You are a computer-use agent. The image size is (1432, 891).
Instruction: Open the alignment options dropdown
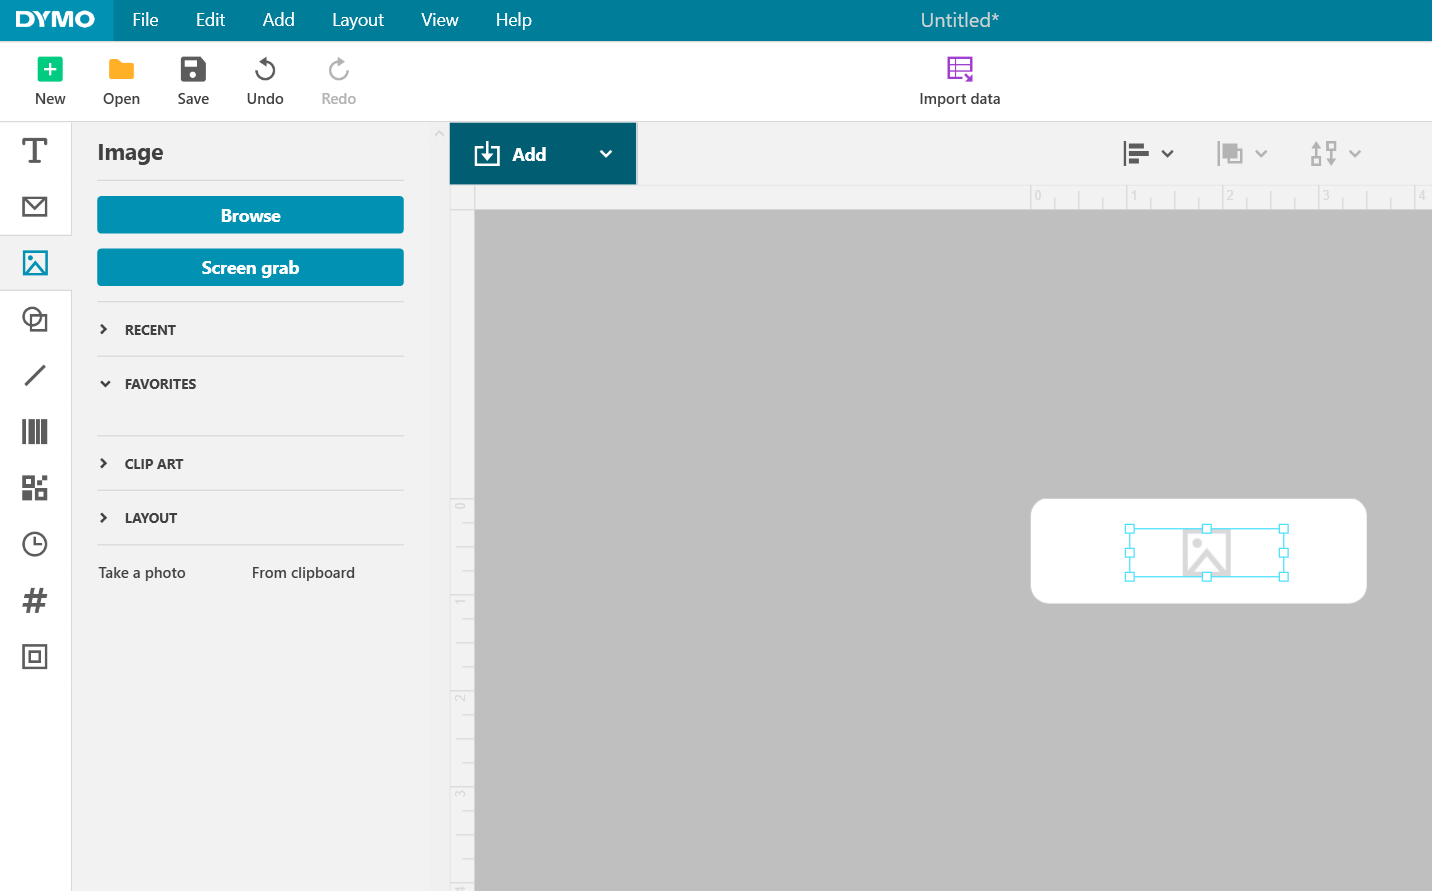click(x=1148, y=153)
